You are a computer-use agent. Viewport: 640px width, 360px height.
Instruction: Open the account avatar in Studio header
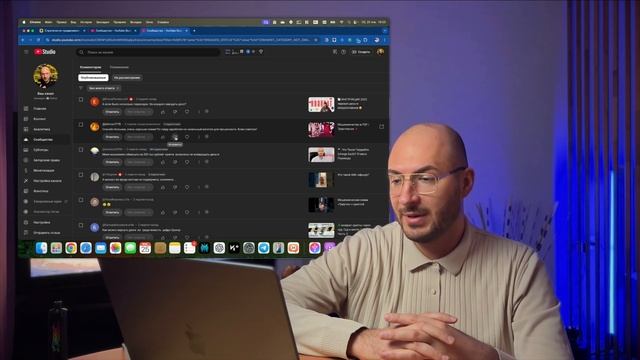[x=380, y=52]
